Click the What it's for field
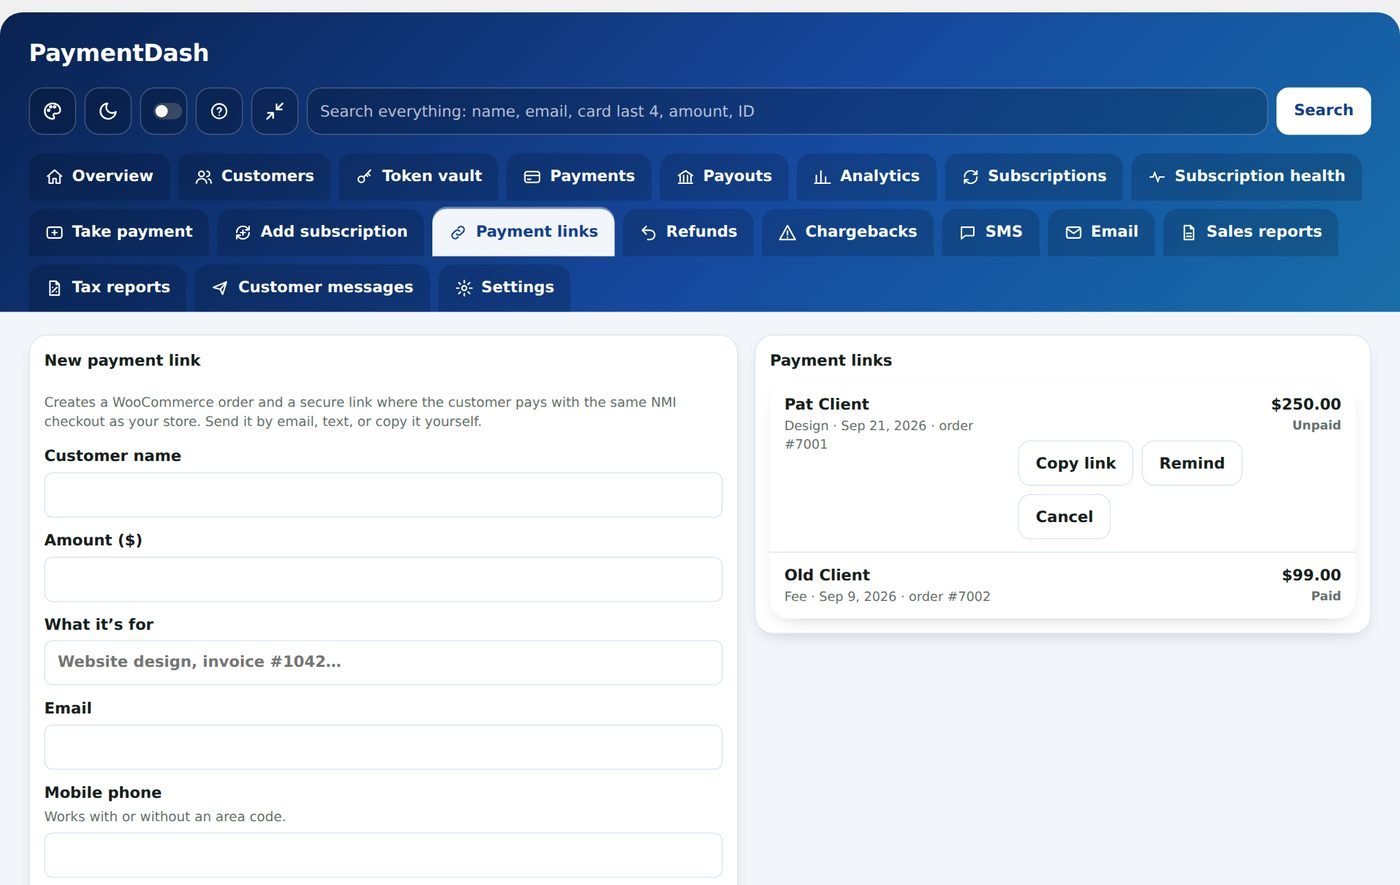 (x=383, y=663)
